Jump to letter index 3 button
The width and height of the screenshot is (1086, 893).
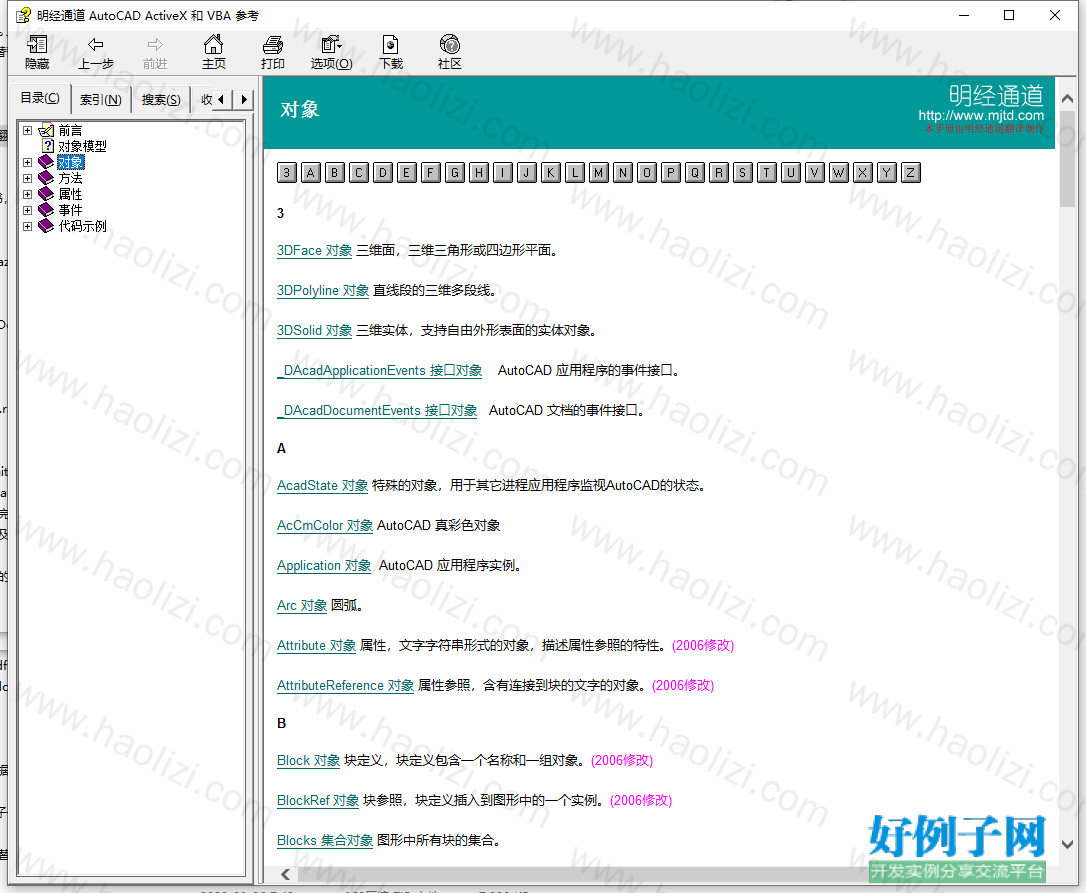coord(287,173)
